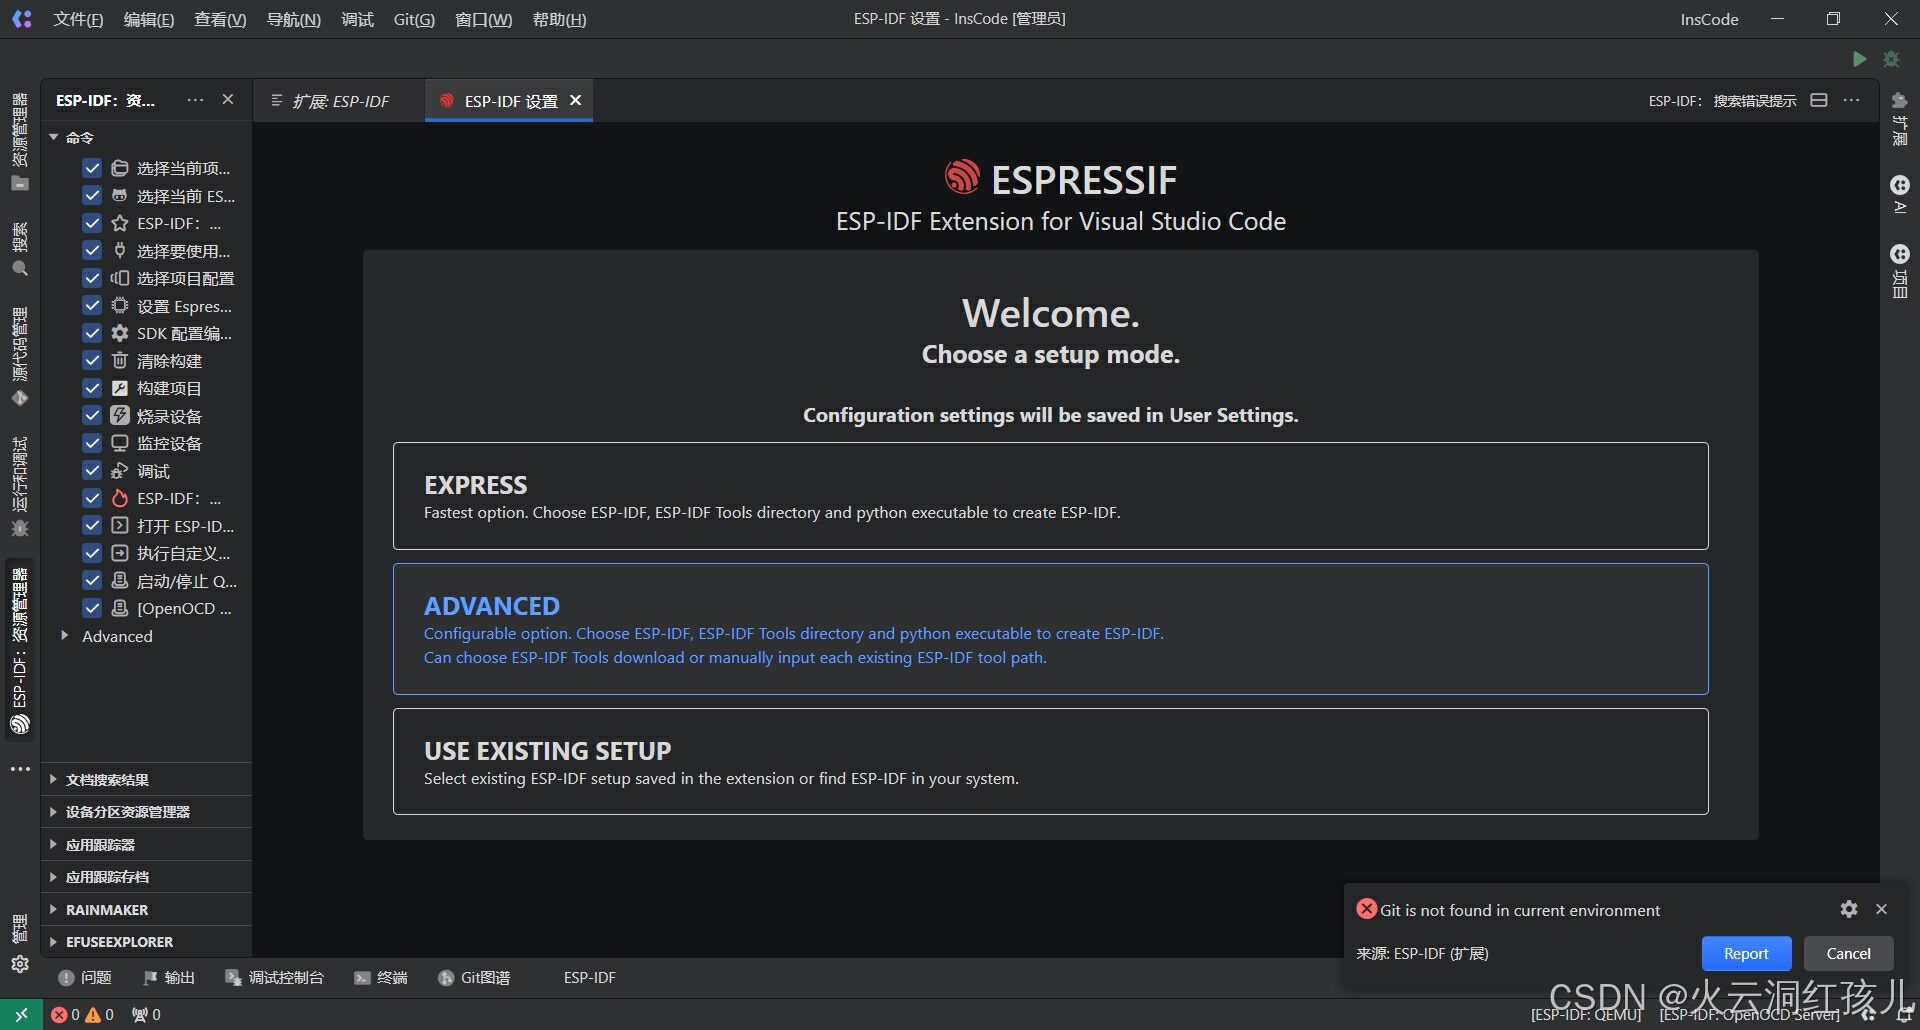Click the green debug bug icon

point(1891,59)
